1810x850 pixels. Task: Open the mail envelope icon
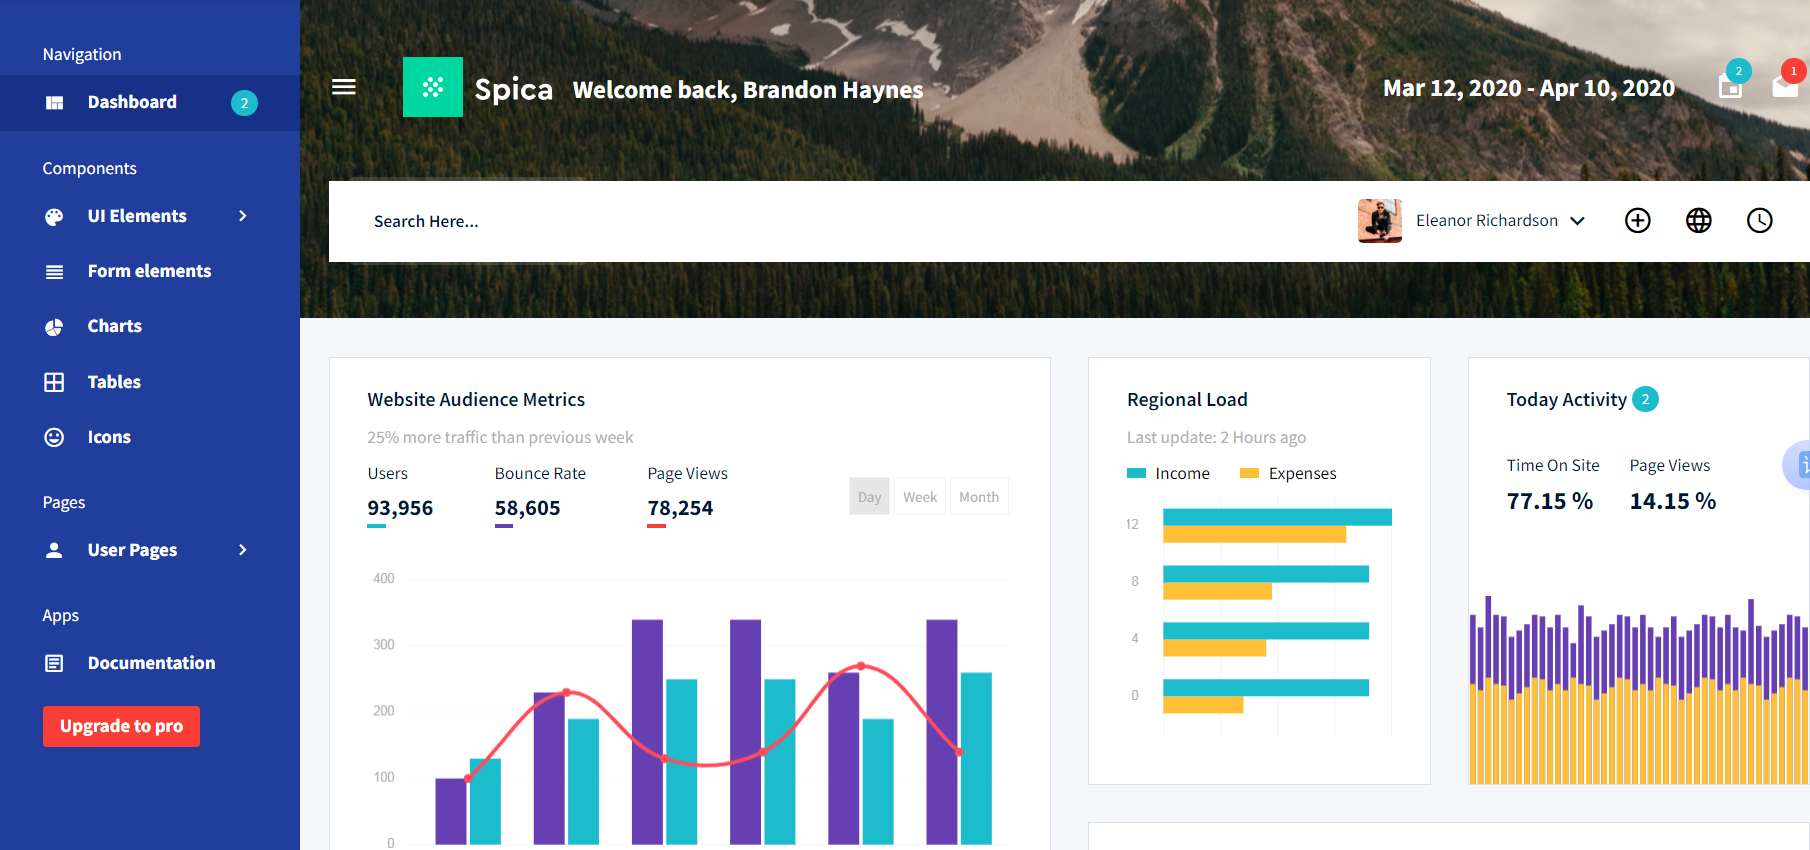click(1785, 86)
